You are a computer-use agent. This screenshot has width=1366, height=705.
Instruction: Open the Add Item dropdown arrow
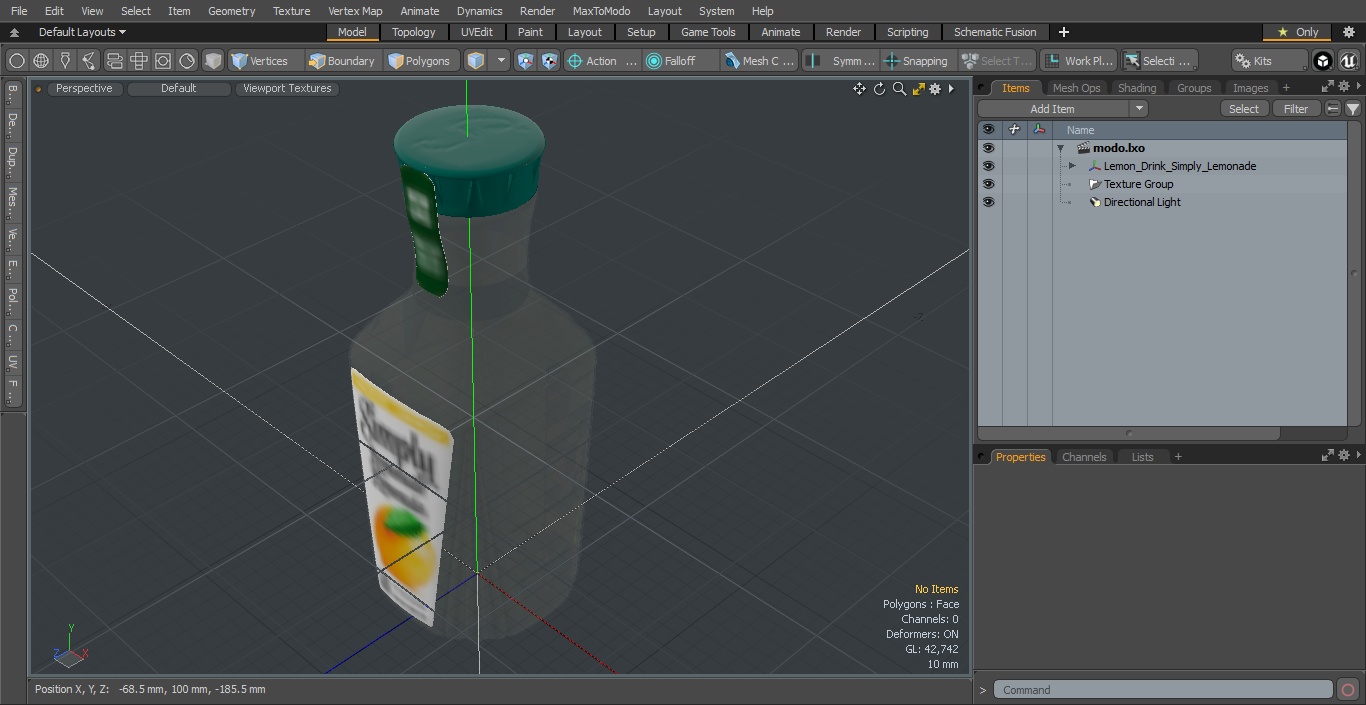[1139, 109]
